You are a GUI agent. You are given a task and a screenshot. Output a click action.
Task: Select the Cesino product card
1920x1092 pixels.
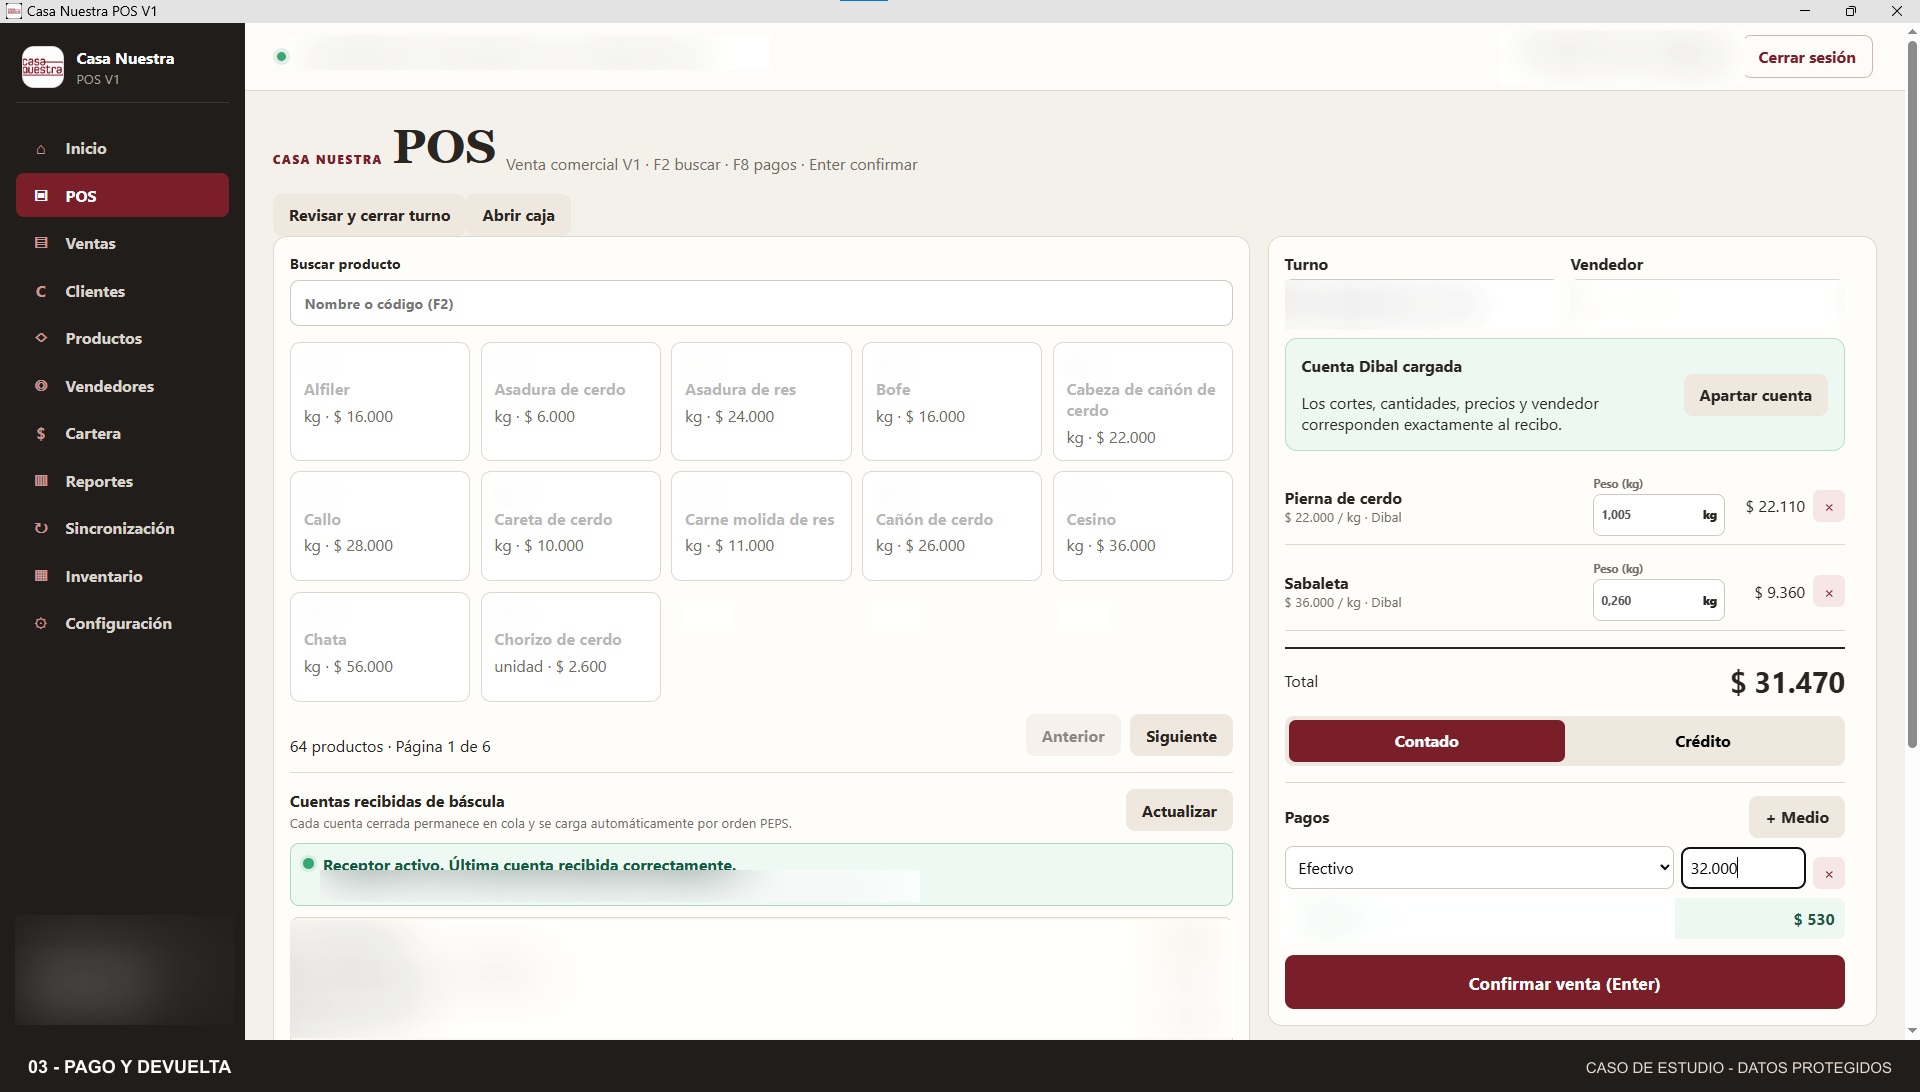[1142, 526]
